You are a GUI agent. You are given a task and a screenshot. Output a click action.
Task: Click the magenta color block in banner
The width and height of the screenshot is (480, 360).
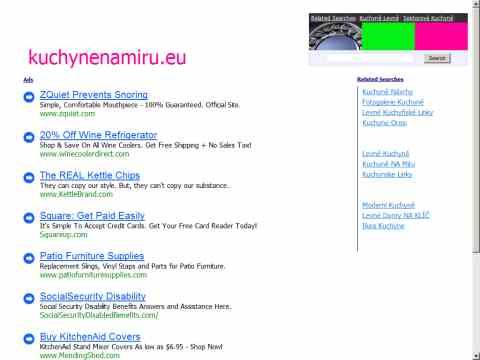pyautogui.click(x=441, y=36)
